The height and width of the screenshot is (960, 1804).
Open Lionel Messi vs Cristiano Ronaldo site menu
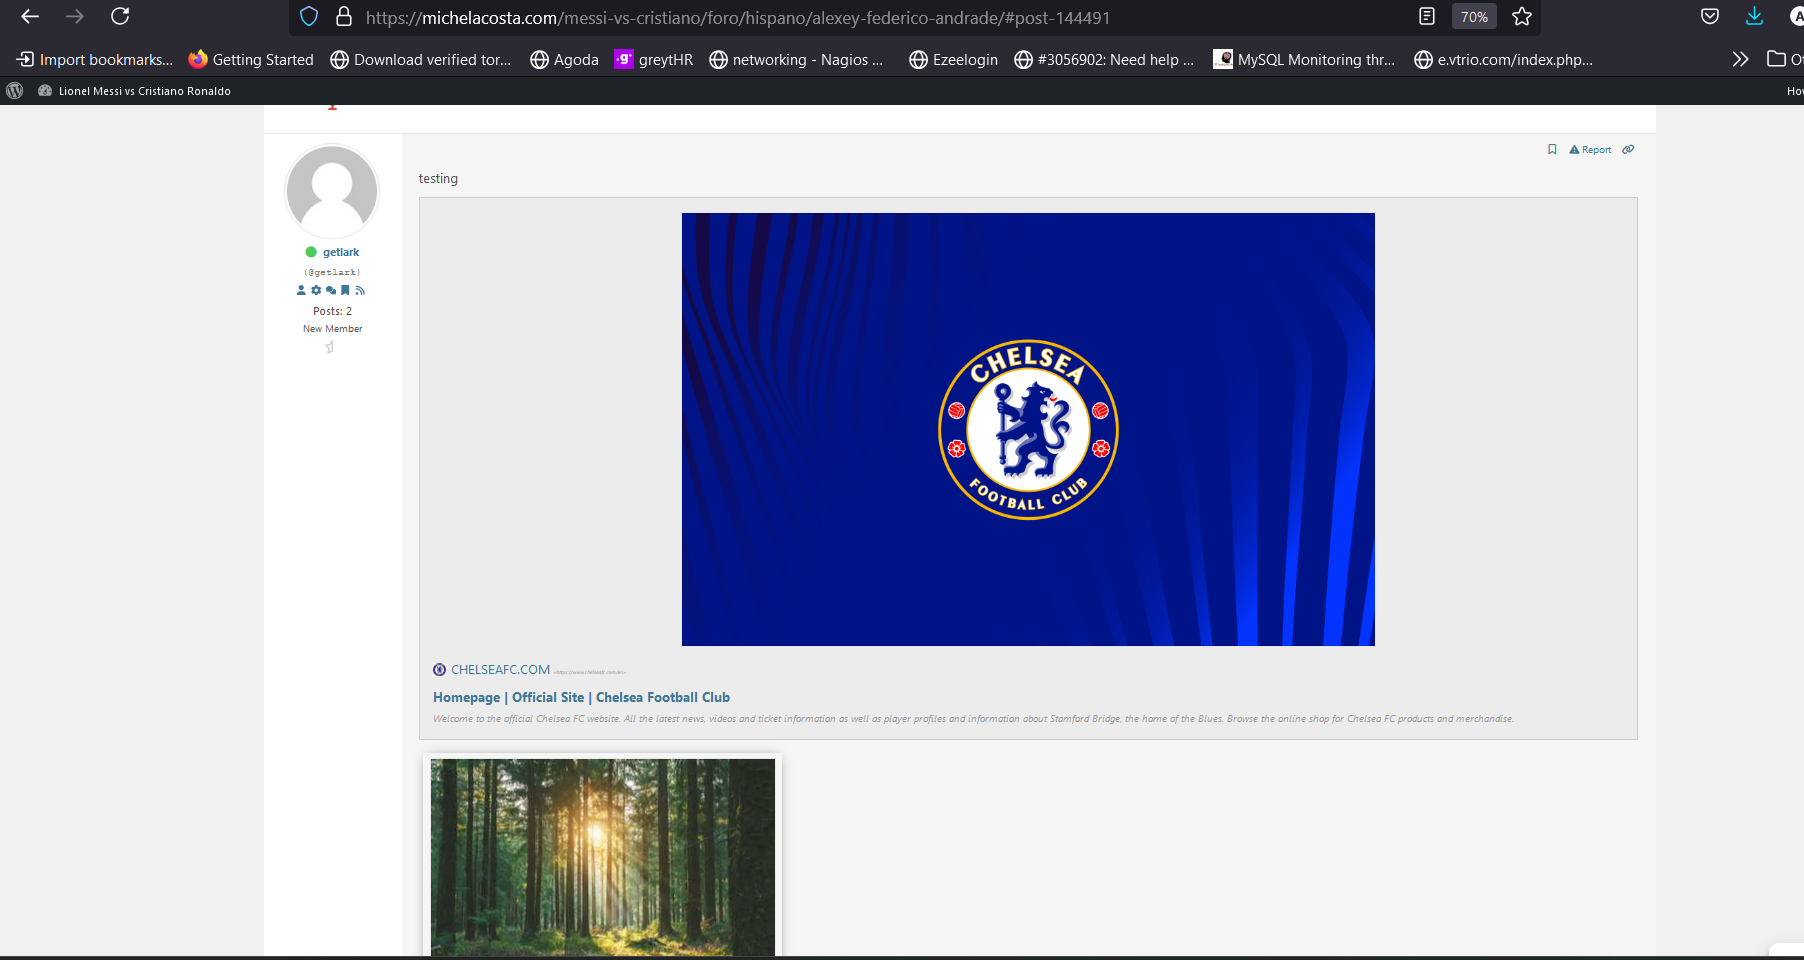(134, 91)
